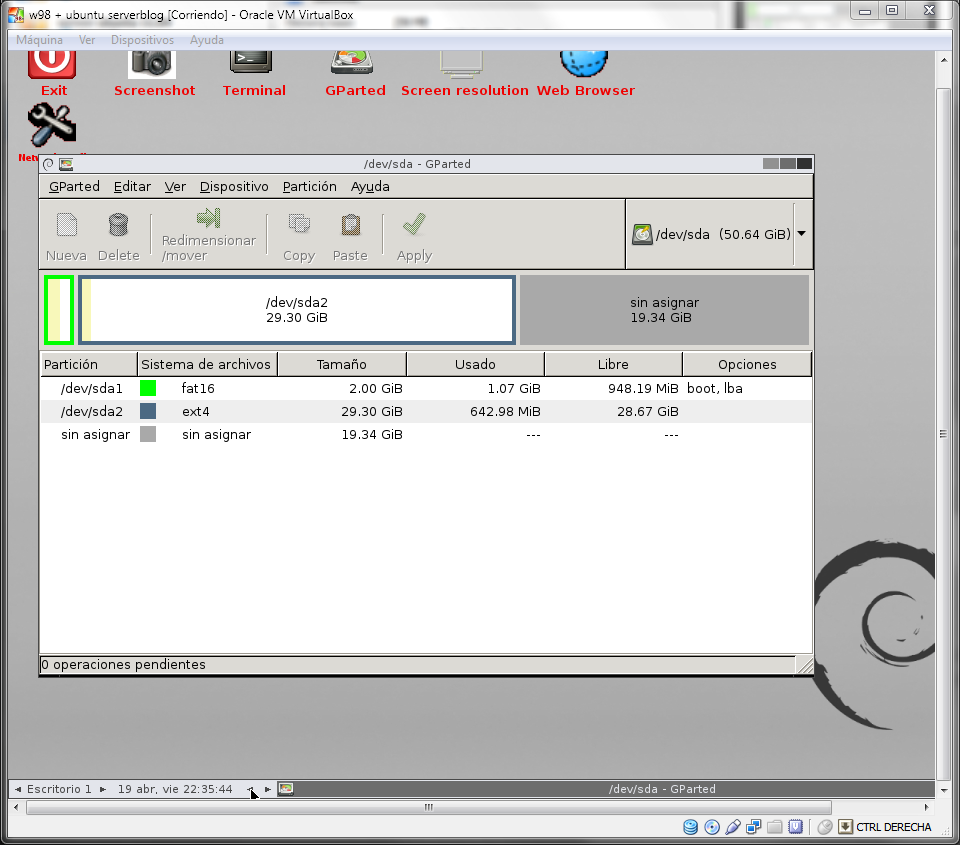The height and width of the screenshot is (845, 960).
Task: Select the /dev/sda2 ext4 row
Action: point(426,411)
